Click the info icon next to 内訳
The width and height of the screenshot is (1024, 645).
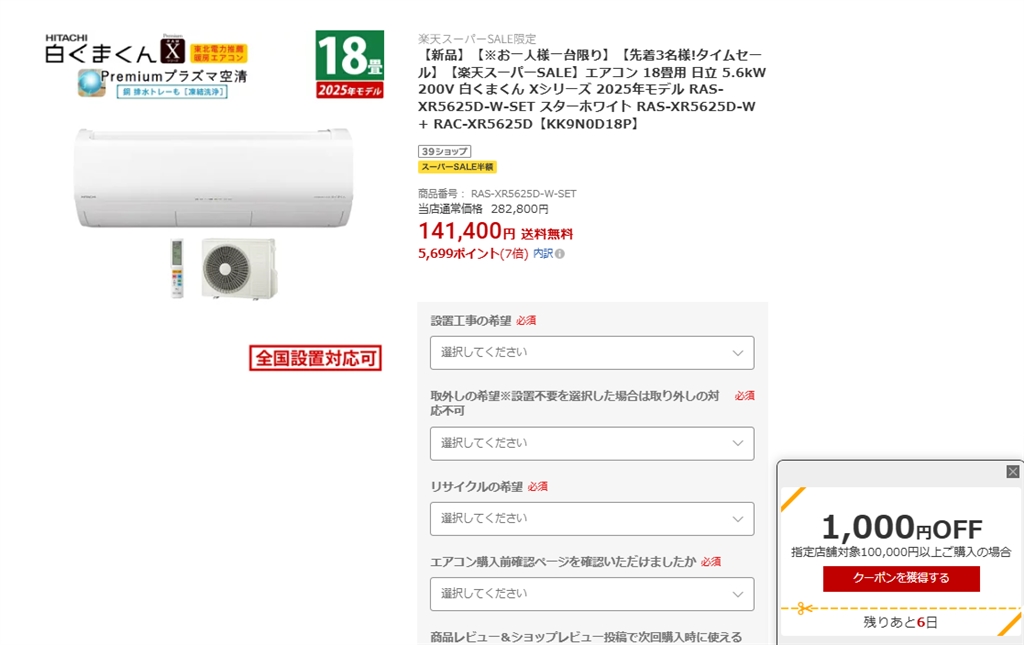[560, 254]
